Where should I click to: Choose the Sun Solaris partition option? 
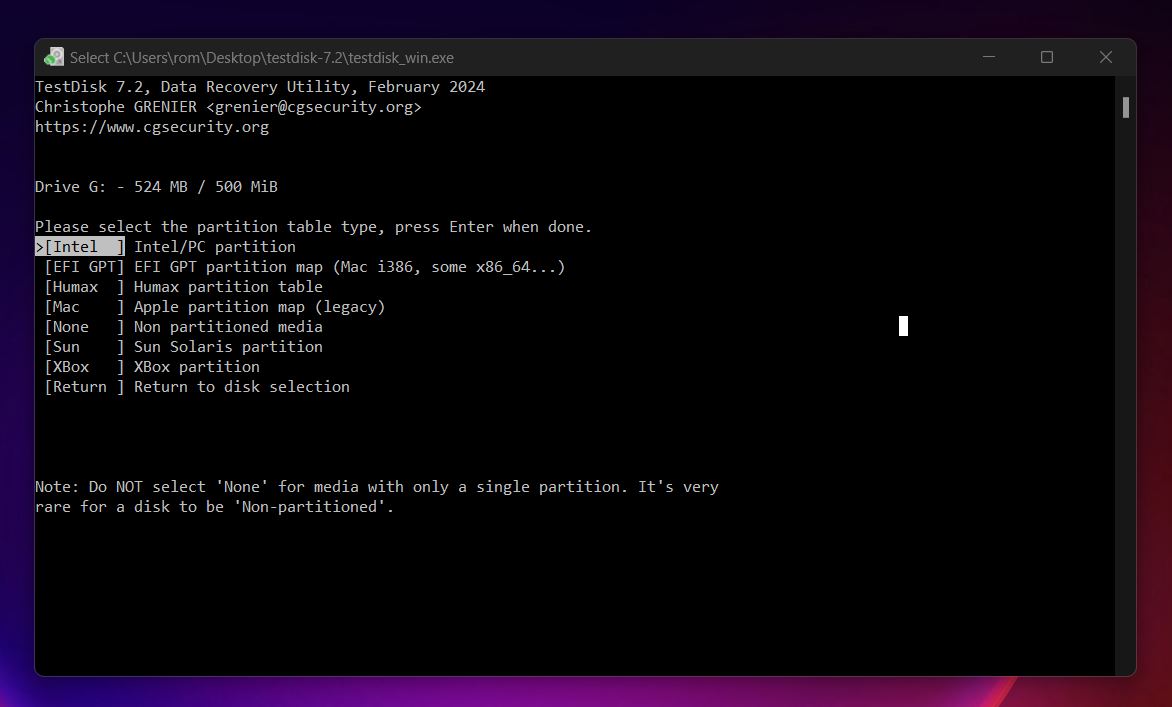(183, 347)
